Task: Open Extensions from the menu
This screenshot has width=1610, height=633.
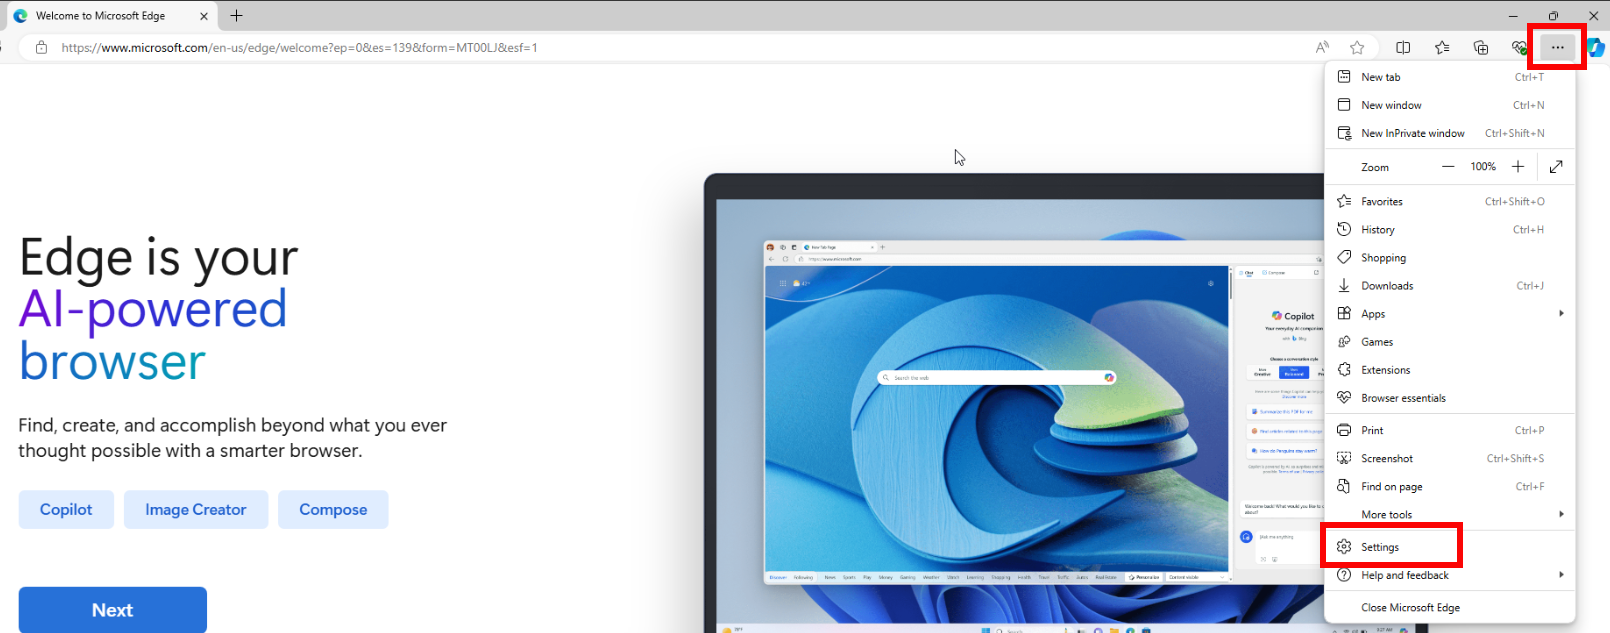Action: pos(1450,369)
